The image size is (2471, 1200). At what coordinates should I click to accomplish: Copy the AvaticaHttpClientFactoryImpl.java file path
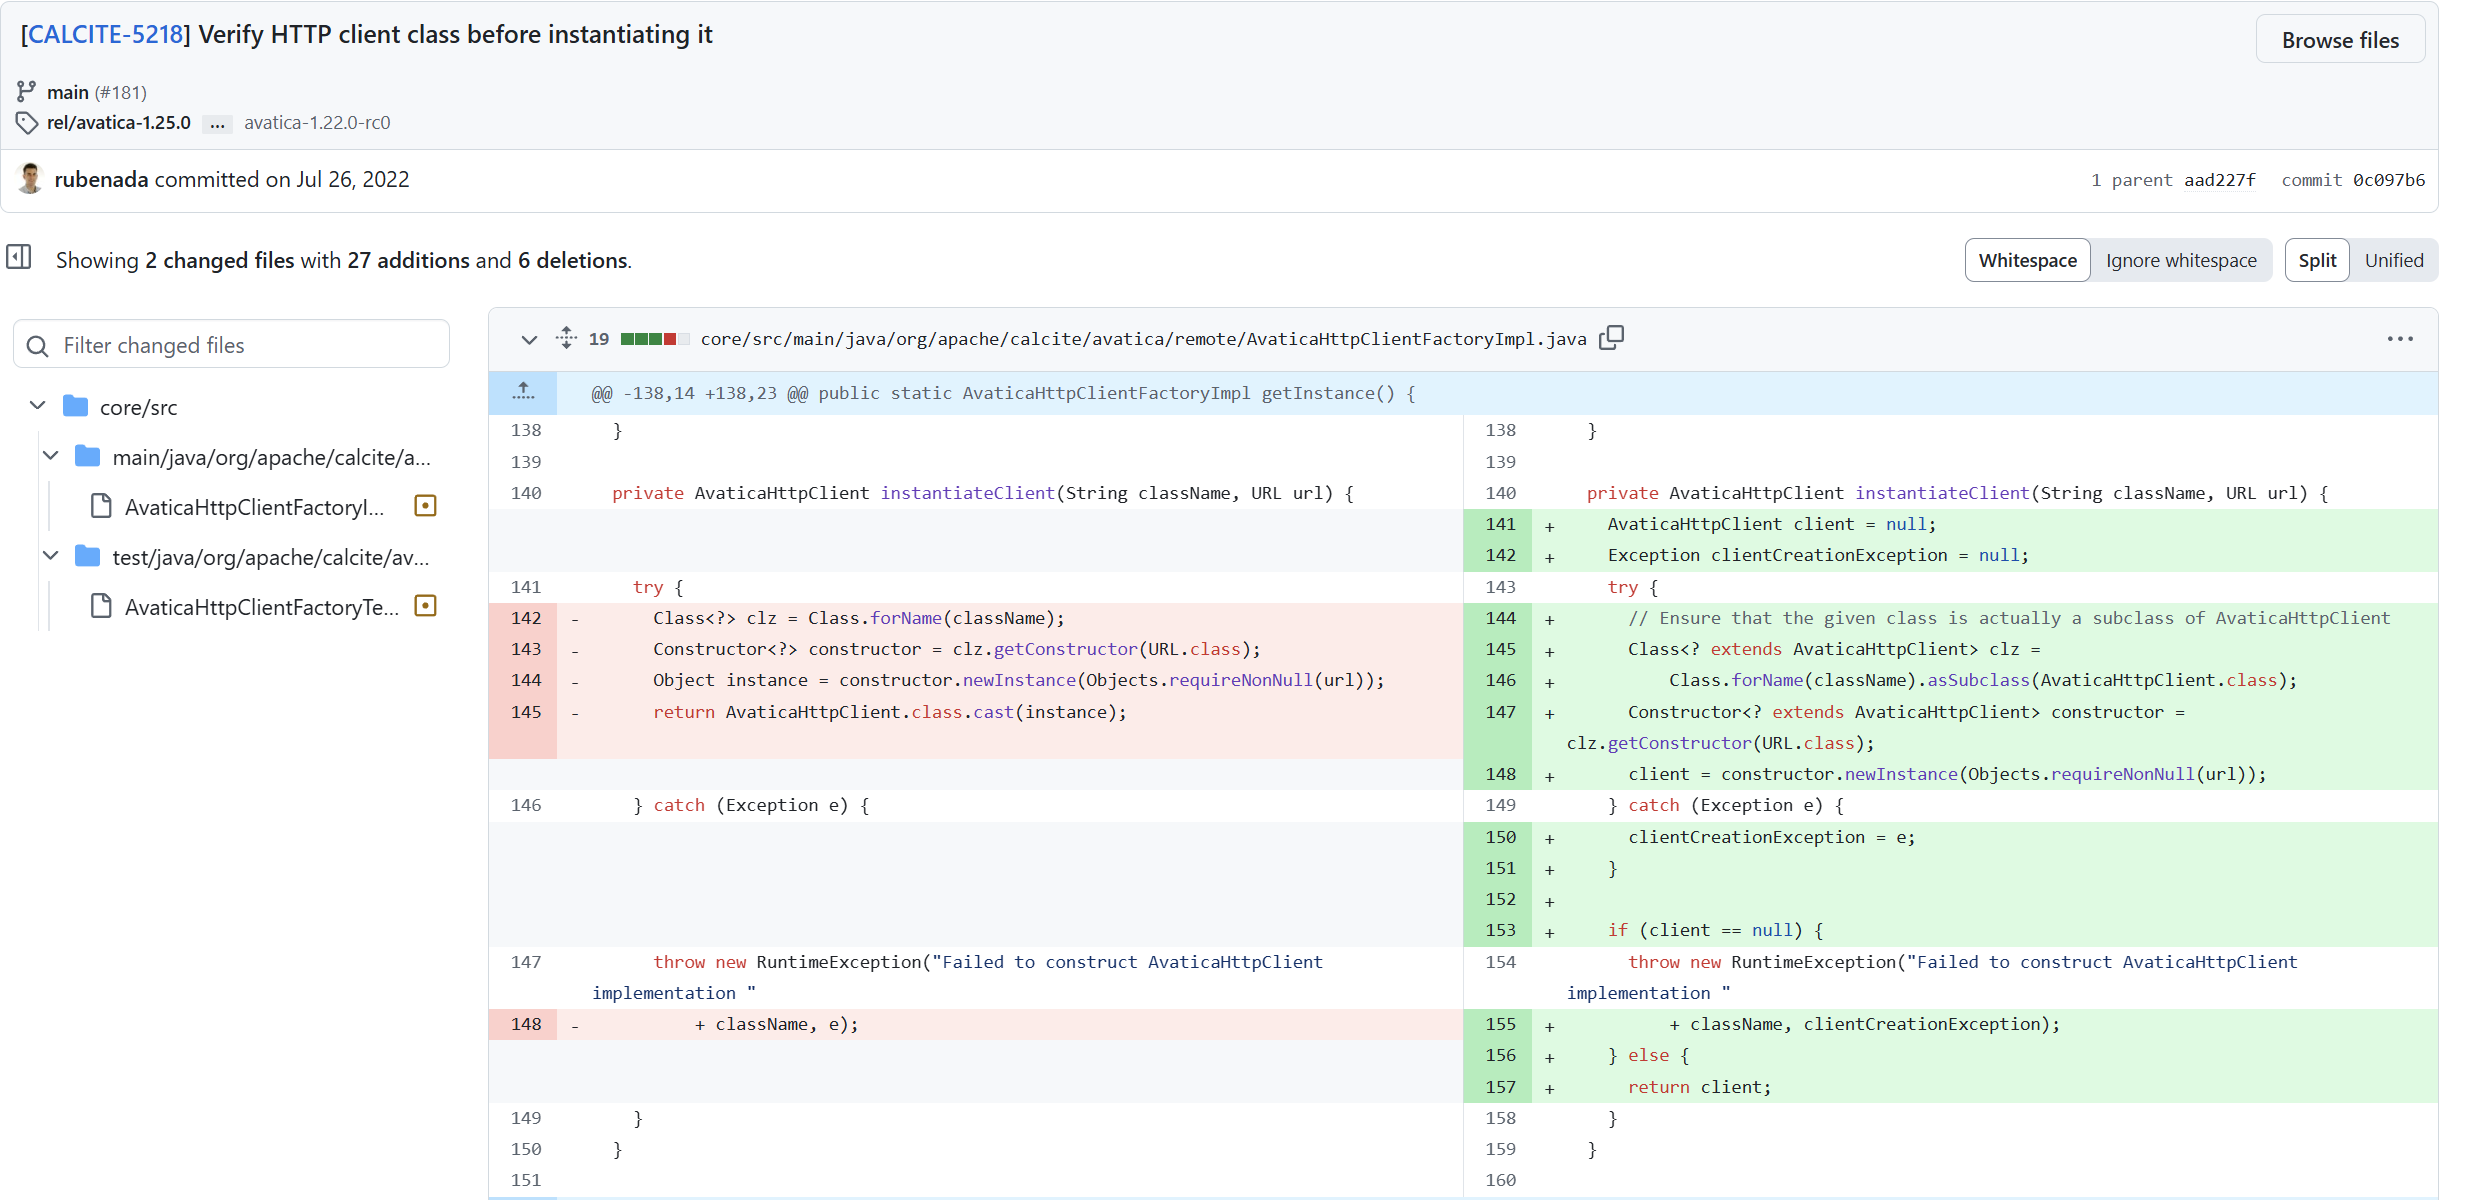[1611, 338]
